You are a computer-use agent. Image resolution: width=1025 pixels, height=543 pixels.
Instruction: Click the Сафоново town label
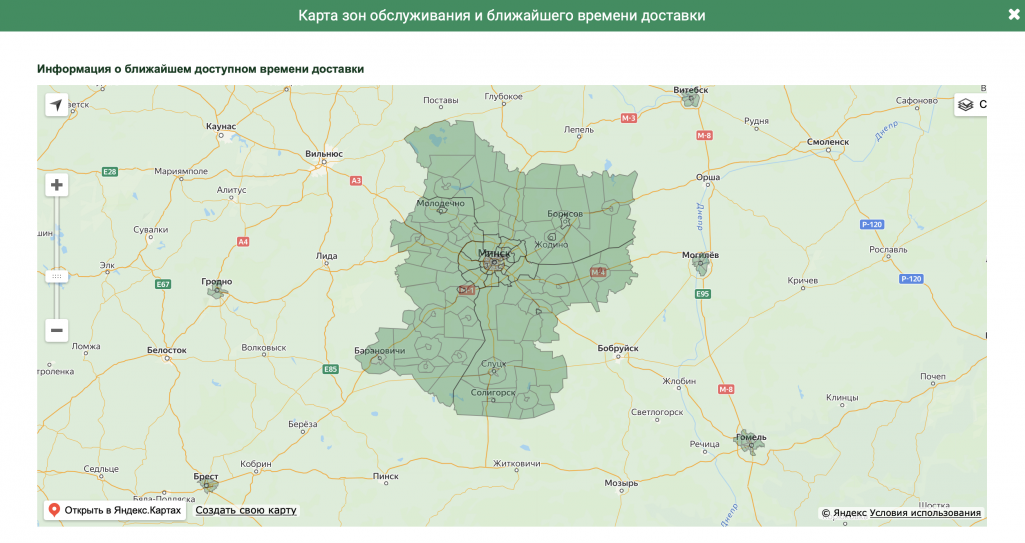click(x=916, y=101)
